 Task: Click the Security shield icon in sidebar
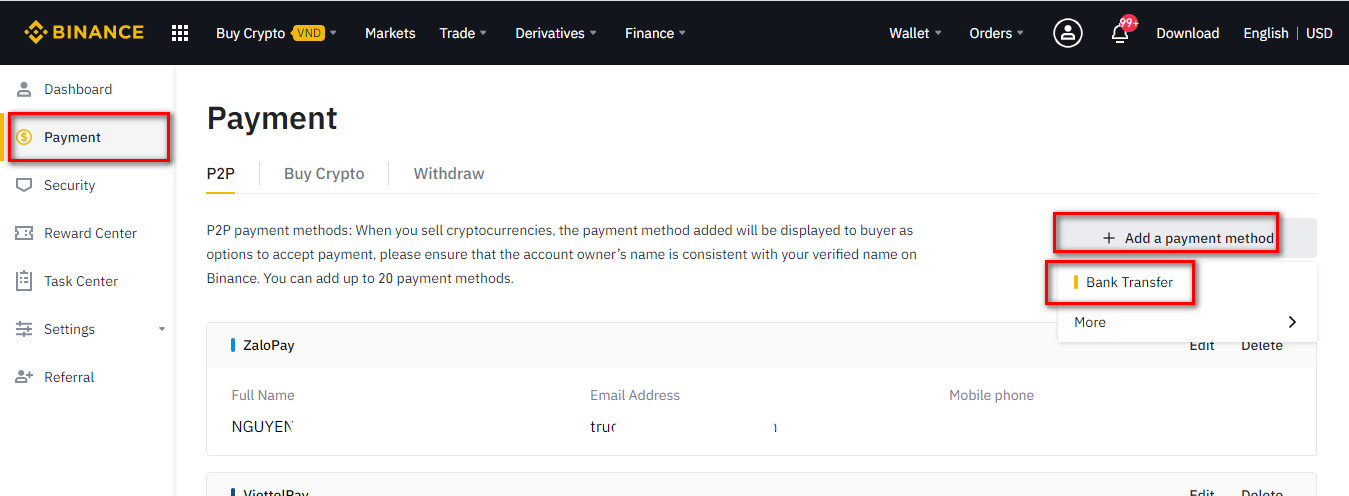(x=24, y=185)
